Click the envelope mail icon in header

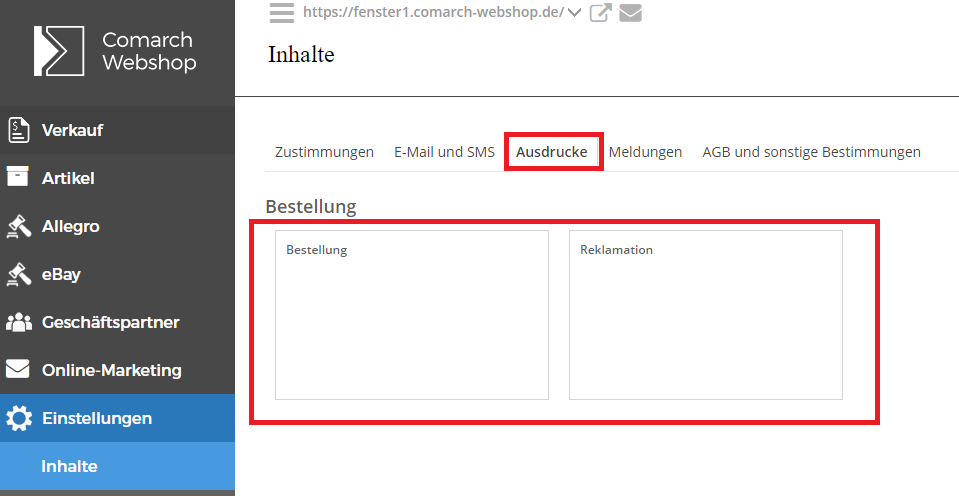point(630,13)
